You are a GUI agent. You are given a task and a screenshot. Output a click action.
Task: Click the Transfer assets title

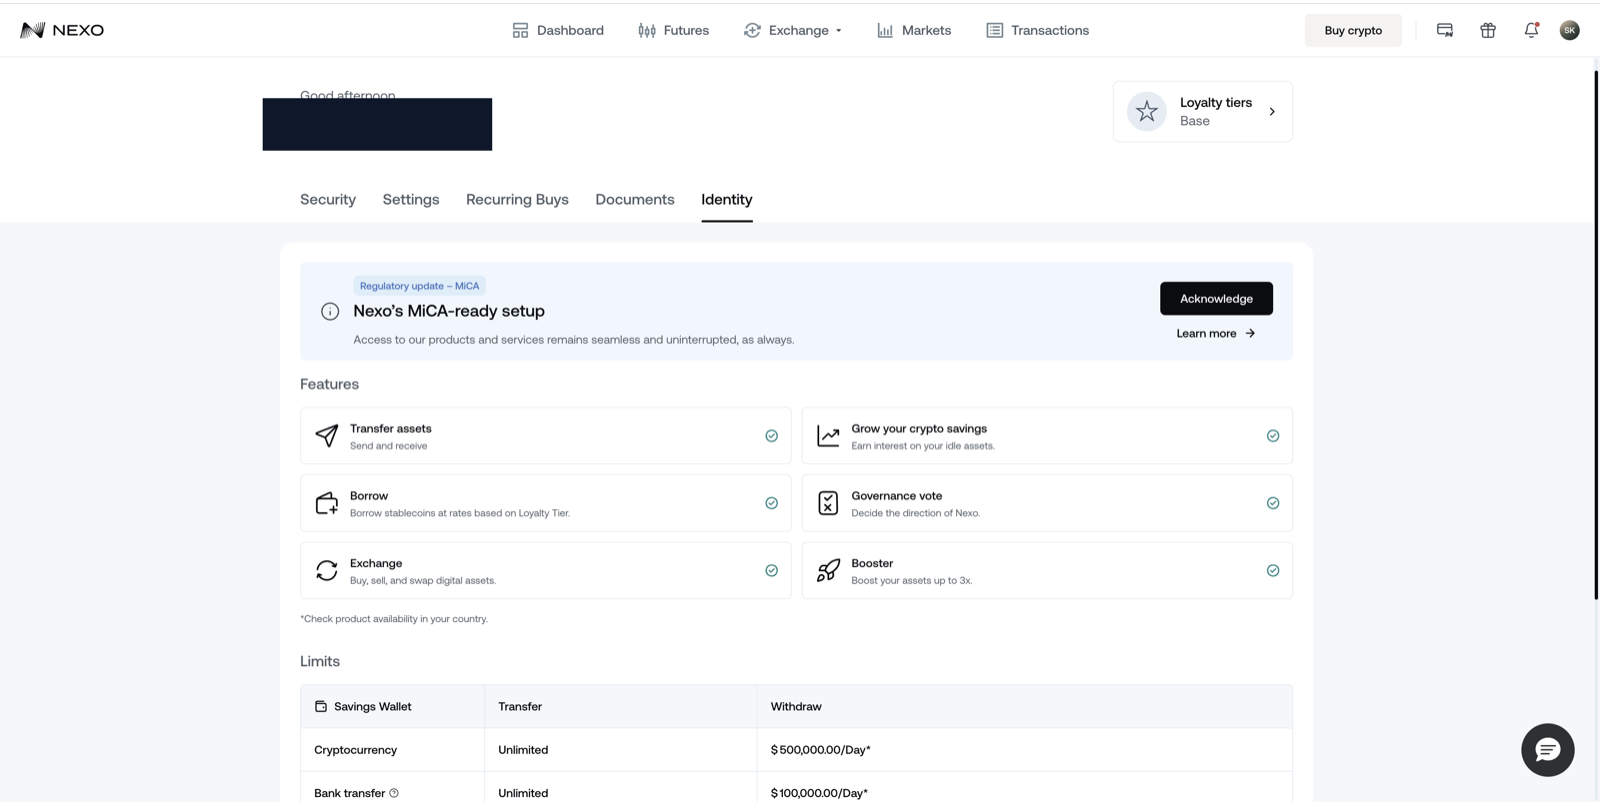(391, 428)
